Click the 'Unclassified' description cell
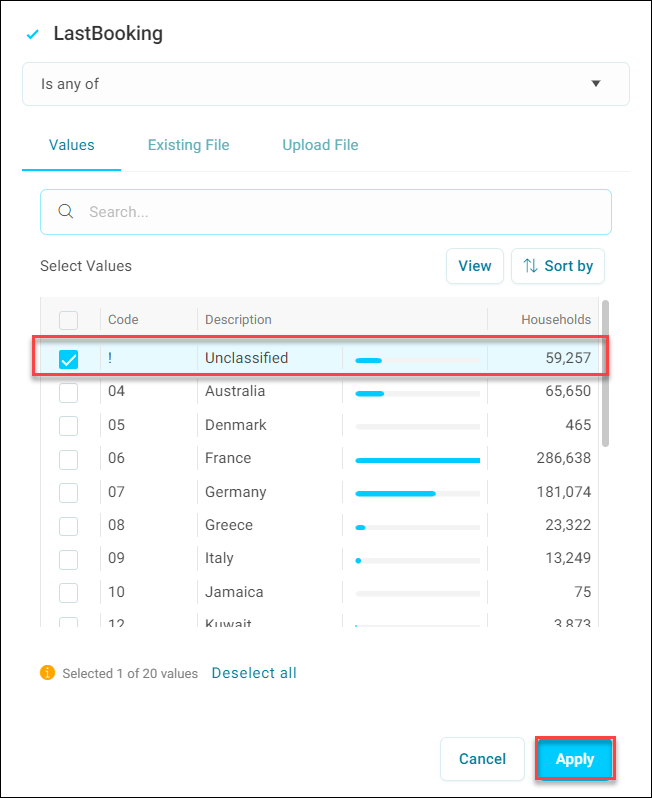 click(x=246, y=358)
